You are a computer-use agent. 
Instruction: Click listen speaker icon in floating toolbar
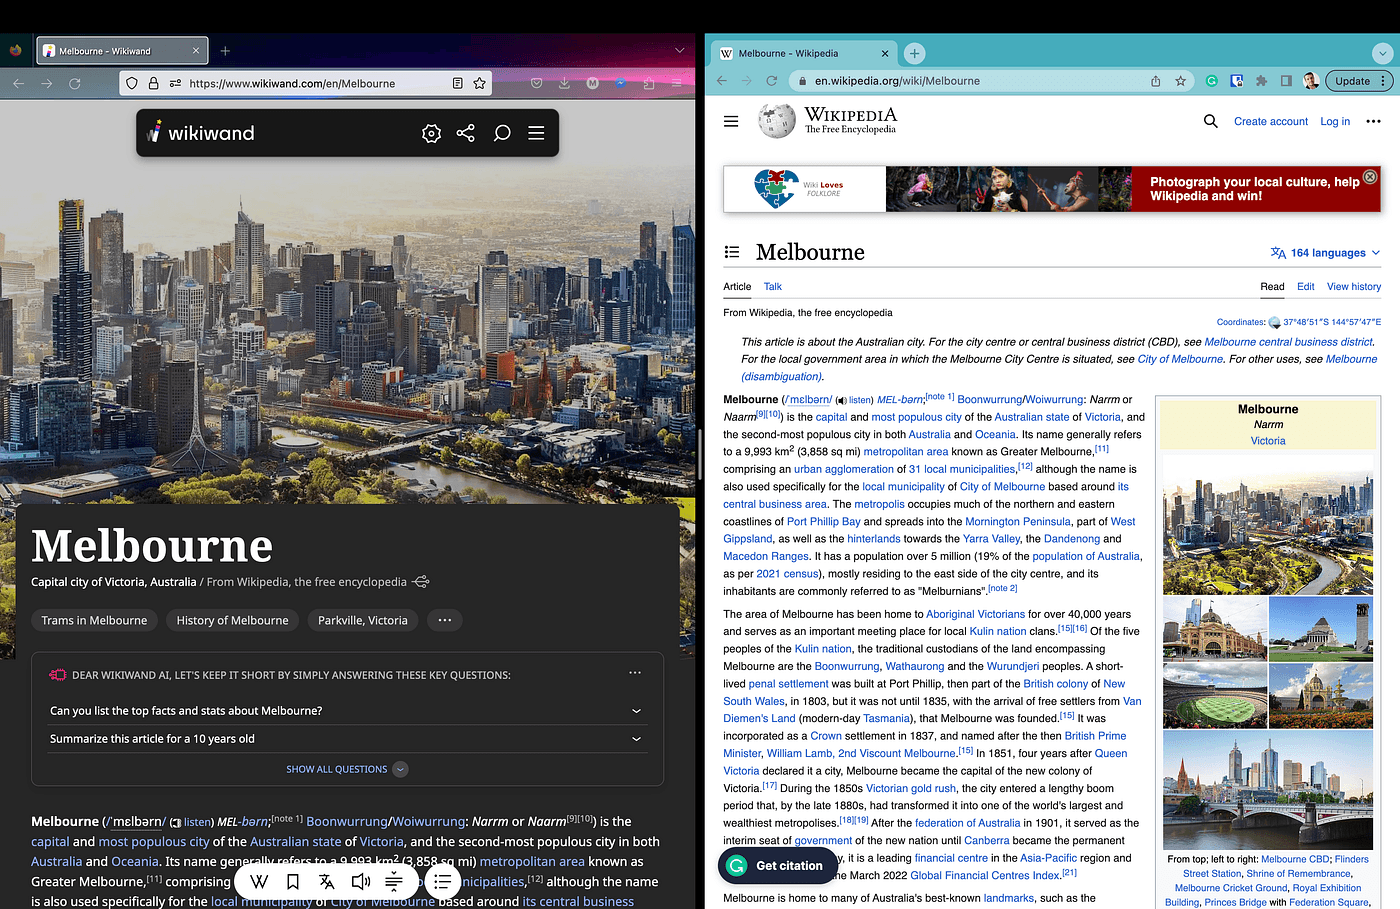pos(360,881)
